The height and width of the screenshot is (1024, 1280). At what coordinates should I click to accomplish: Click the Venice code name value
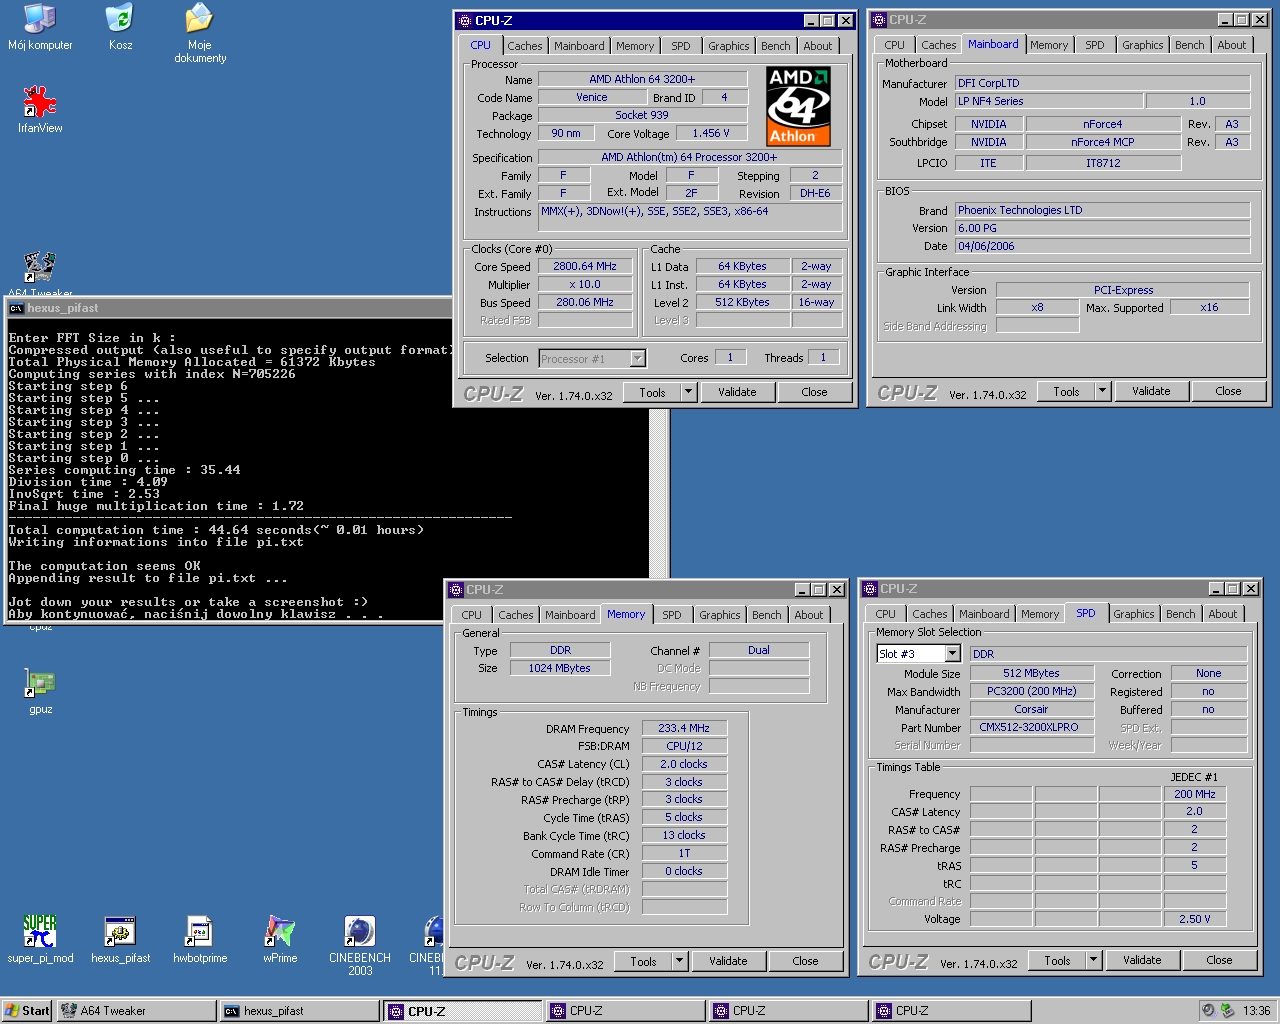pyautogui.click(x=591, y=98)
